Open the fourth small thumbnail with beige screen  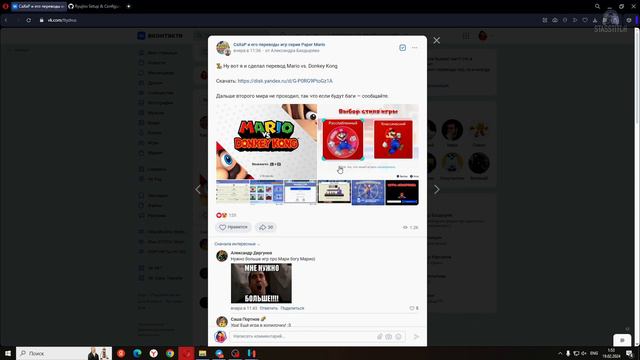[x=334, y=192]
